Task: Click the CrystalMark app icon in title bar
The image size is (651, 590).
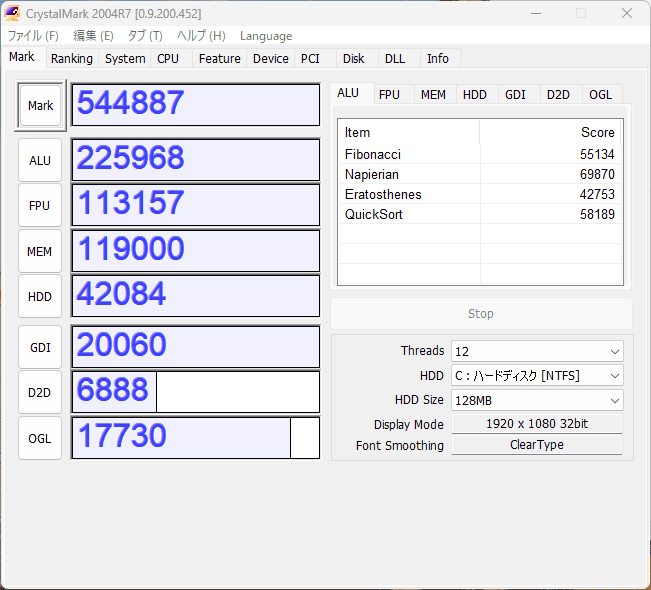Action: click(x=14, y=14)
